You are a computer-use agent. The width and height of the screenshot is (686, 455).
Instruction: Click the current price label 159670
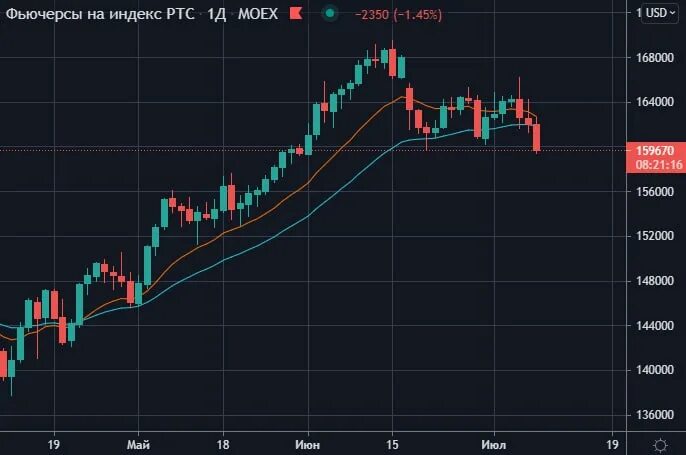pyautogui.click(x=655, y=150)
